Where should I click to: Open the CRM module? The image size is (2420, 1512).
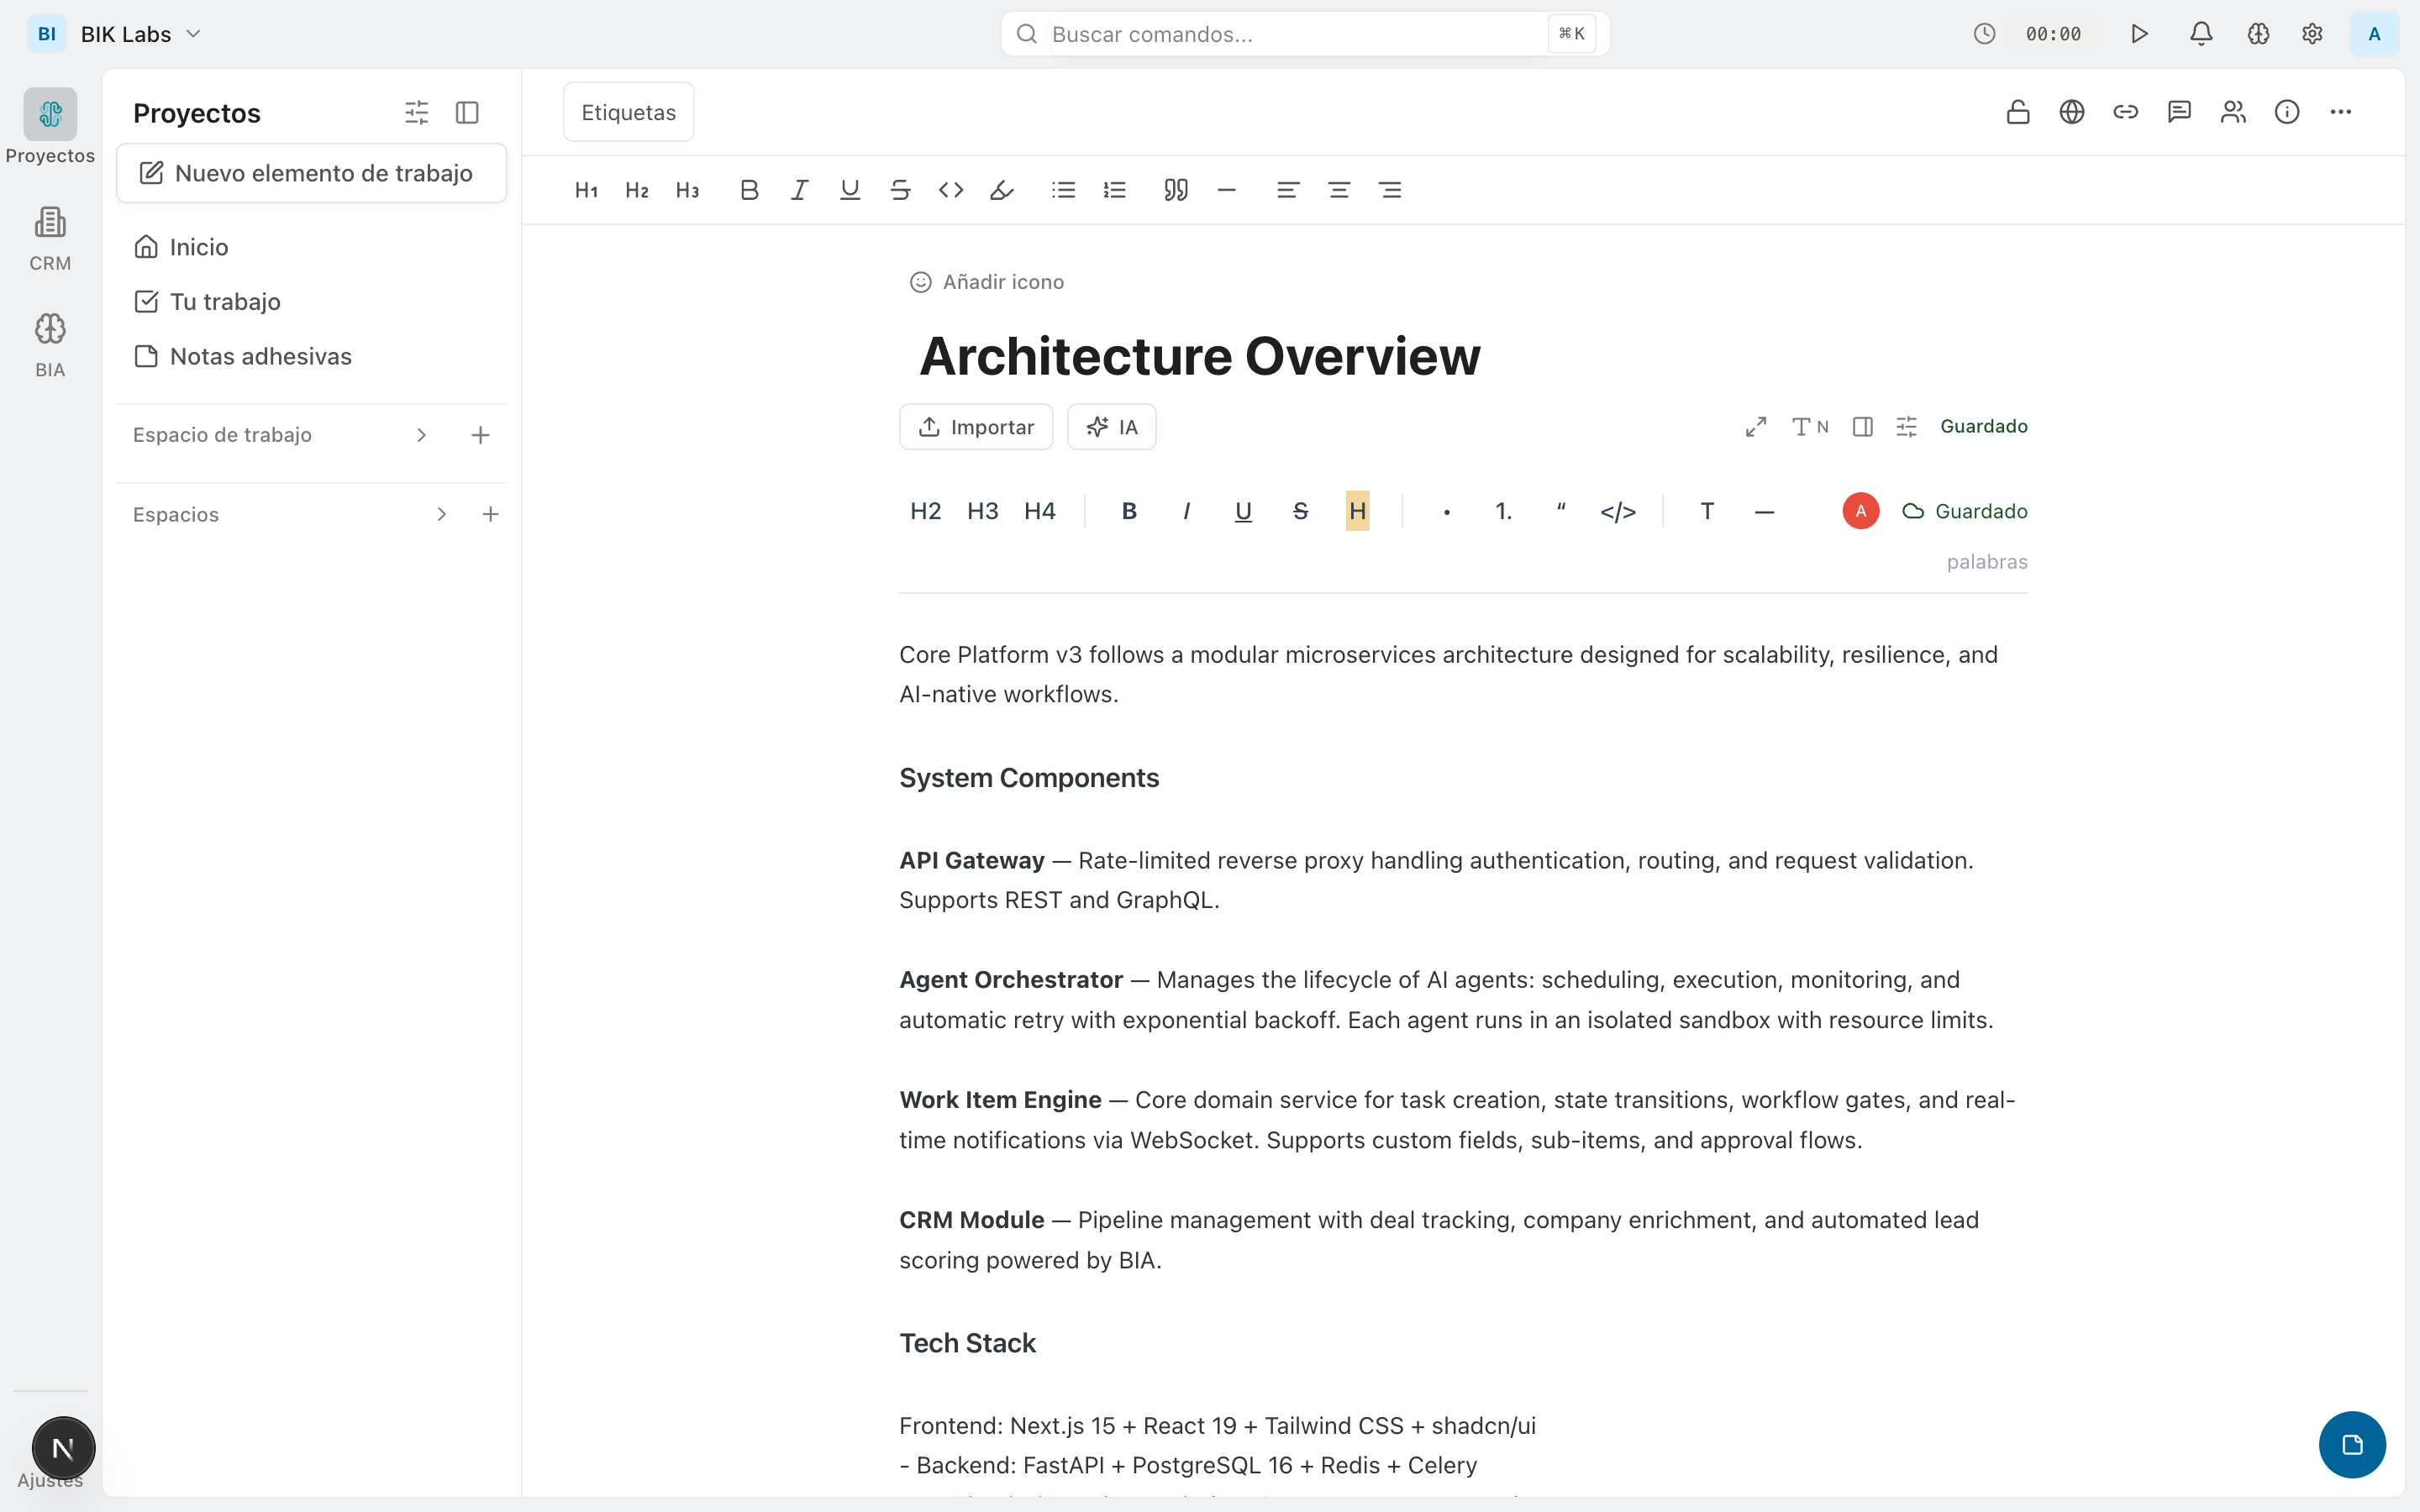(x=50, y=238)
